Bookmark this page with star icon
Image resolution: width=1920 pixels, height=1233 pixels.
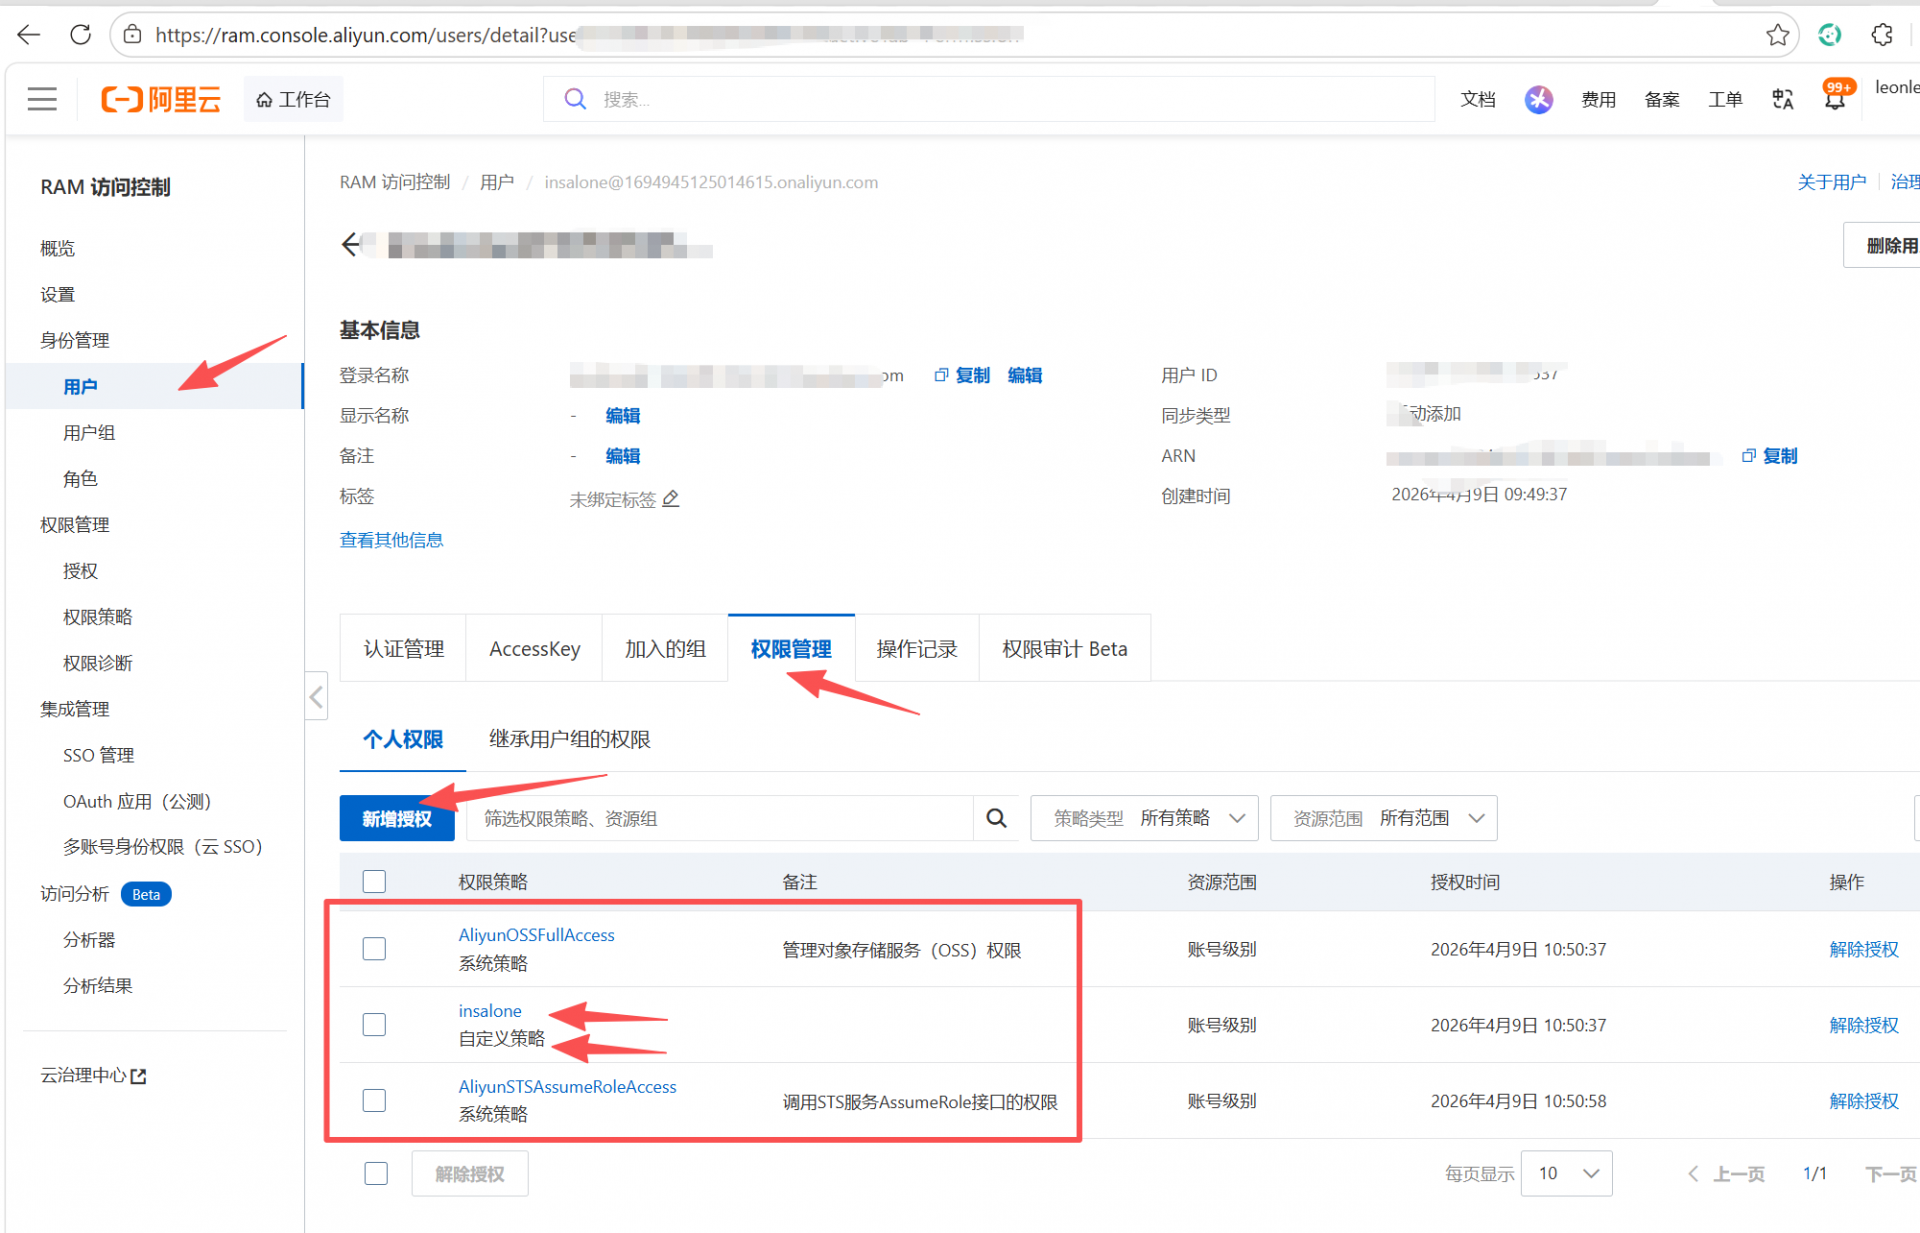tap(1777, 35)
